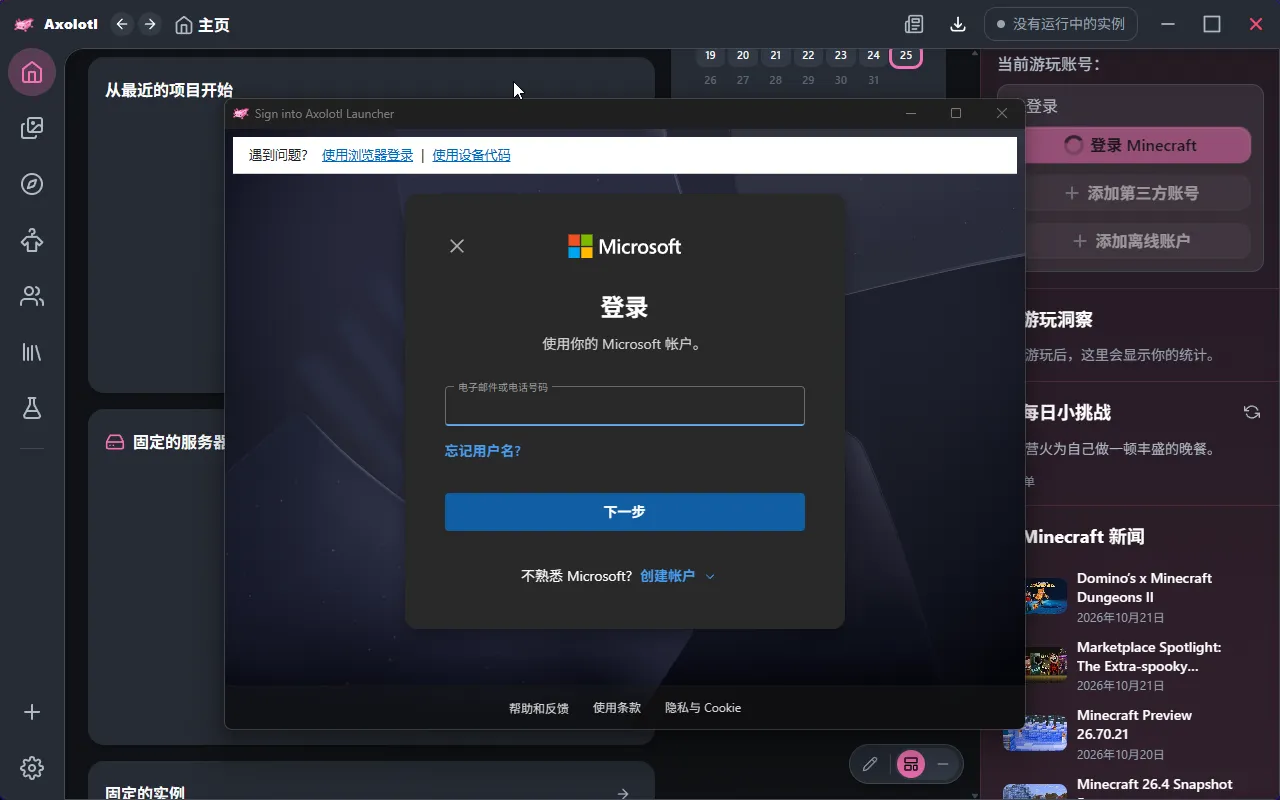Click the 主页 breadcrumb in the top bar
This screenshot has height=800, width=1280.
pos(202,24)
